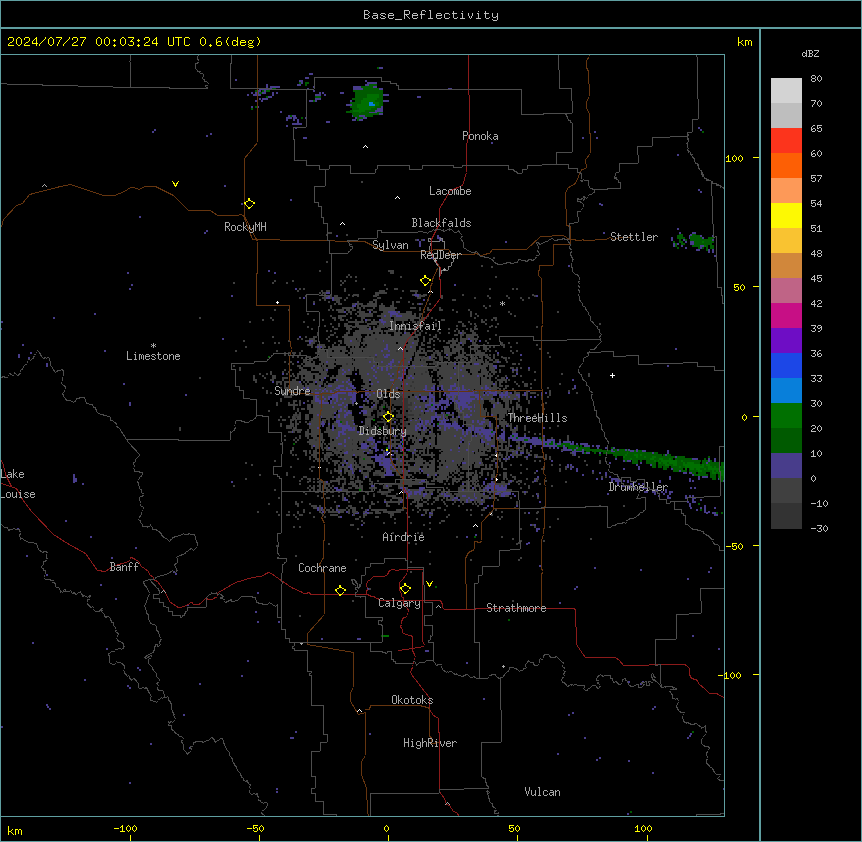Click the Banff label
Viewport: 862px width, 842px height.
[x=124, y=567]
